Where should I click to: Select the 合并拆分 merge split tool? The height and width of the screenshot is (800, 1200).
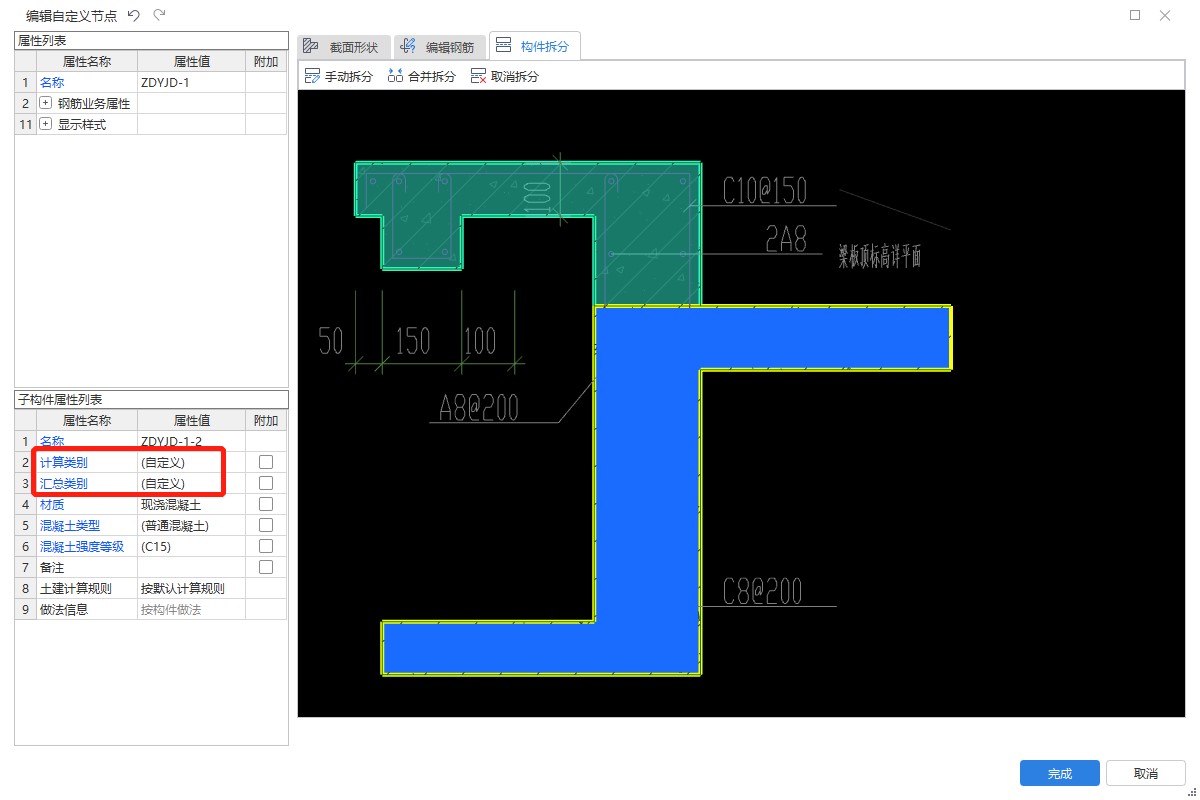tap(421, 76)
